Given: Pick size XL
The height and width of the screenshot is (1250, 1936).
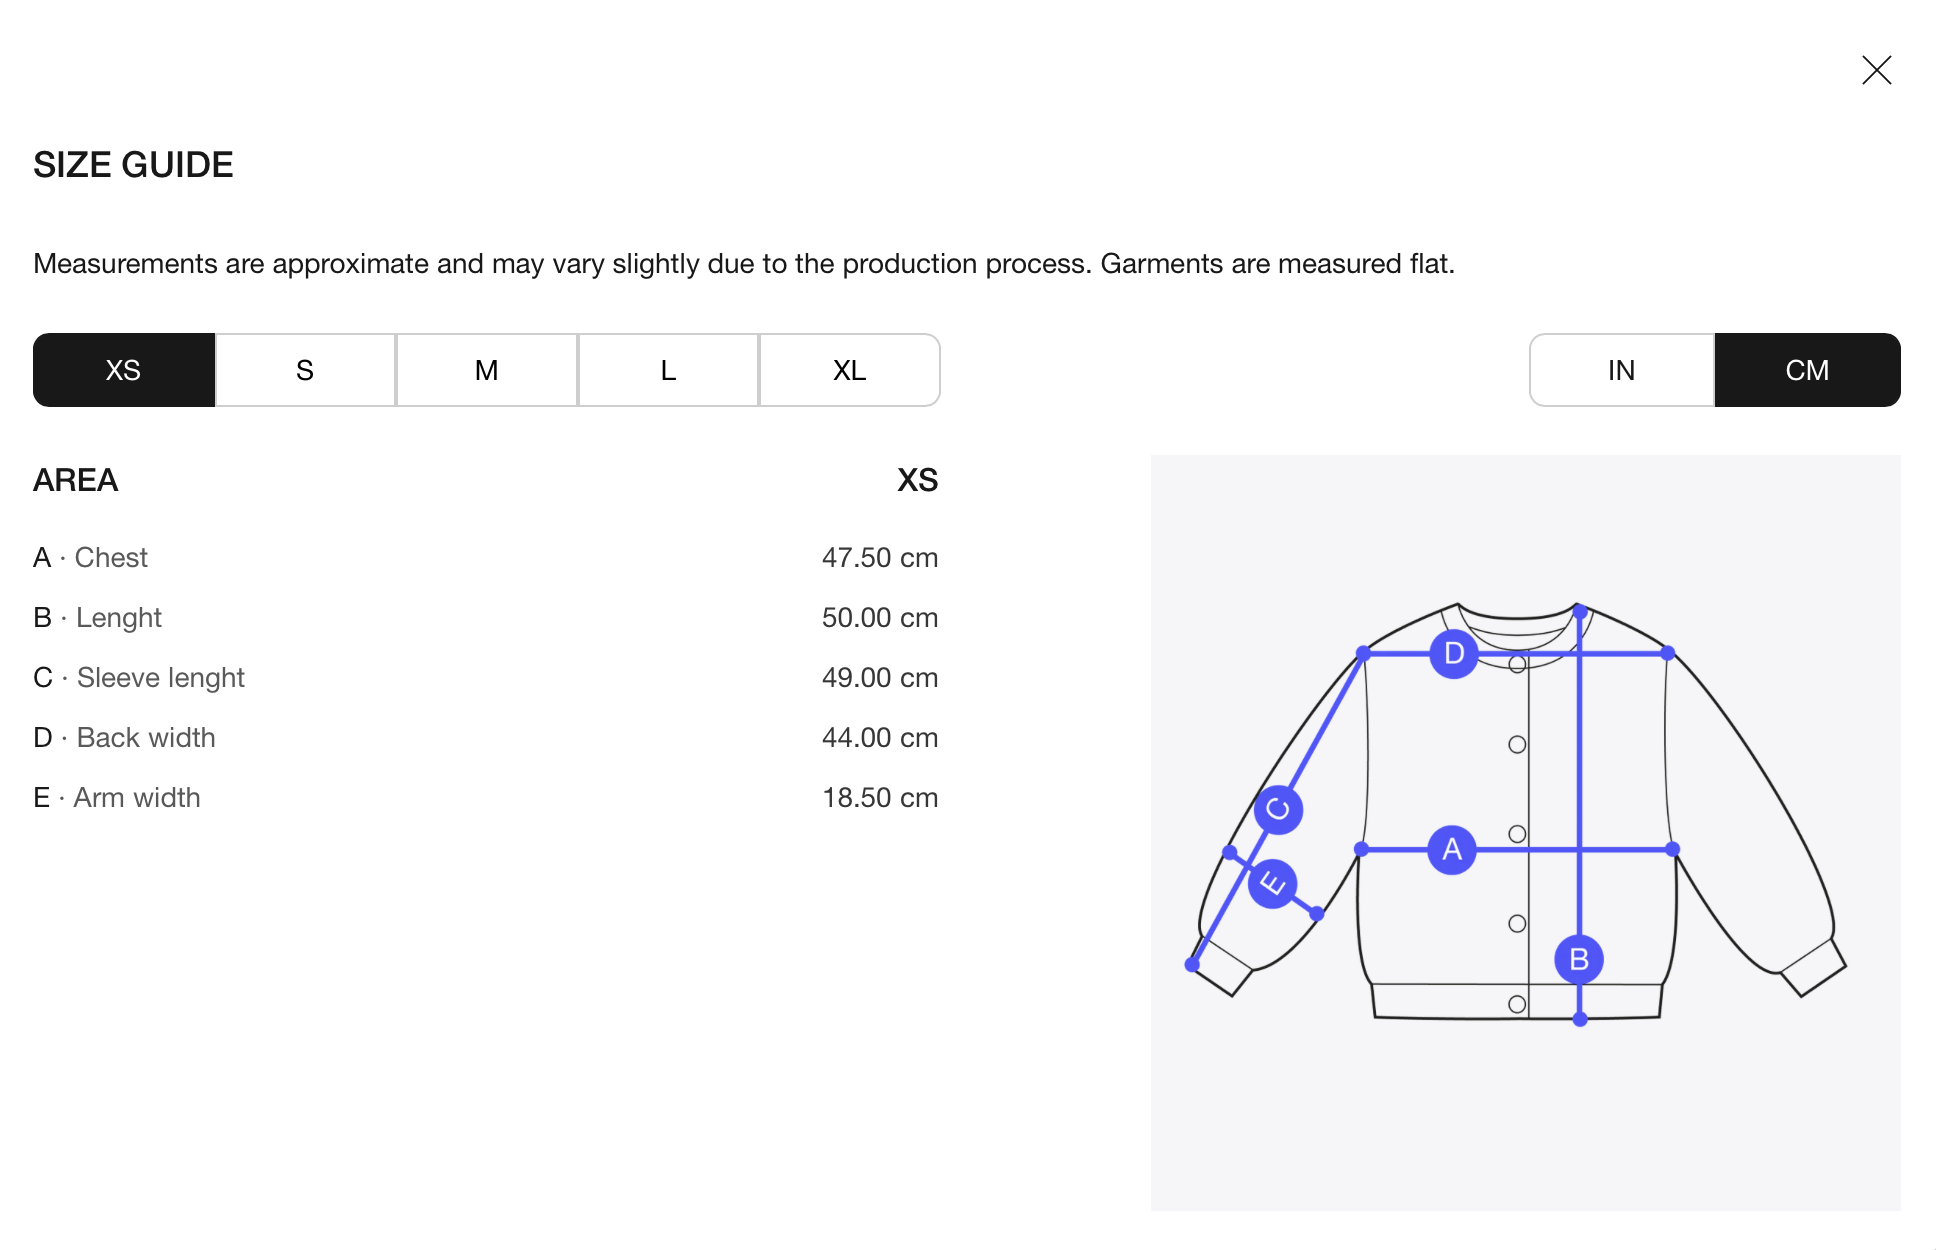Looking at the screenshot, I should click(x=850, y=370).
